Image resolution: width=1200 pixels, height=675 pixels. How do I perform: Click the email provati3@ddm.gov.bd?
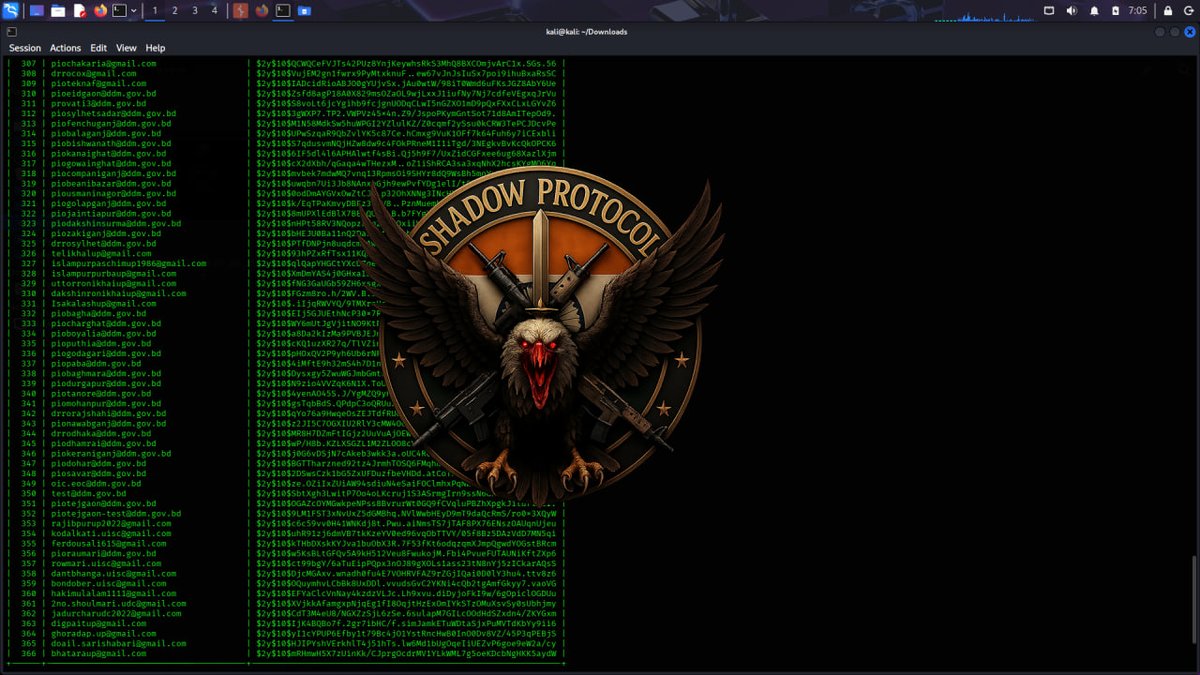click(98, 103)
